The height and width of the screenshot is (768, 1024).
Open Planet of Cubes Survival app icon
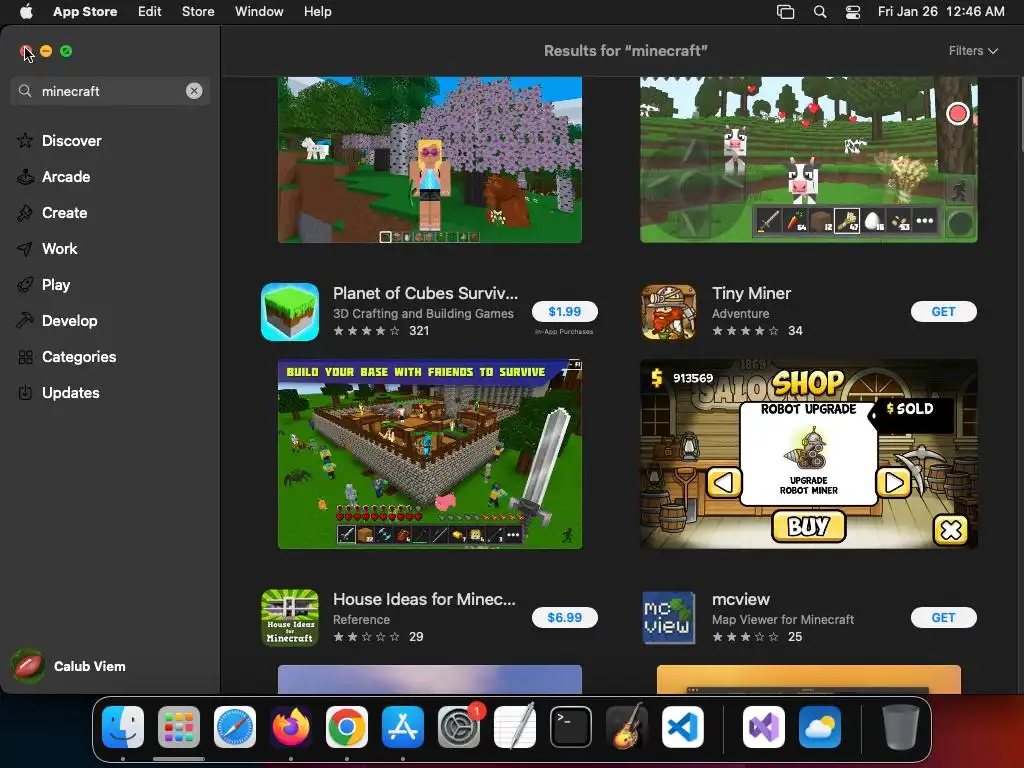[x=290, y=312]
